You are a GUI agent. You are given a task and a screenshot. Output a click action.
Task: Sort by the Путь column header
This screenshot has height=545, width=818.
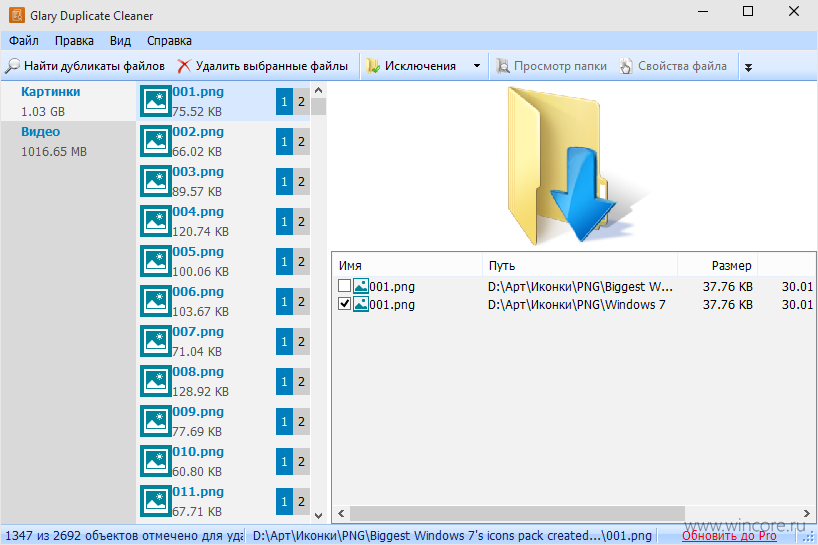pos(580,265)
